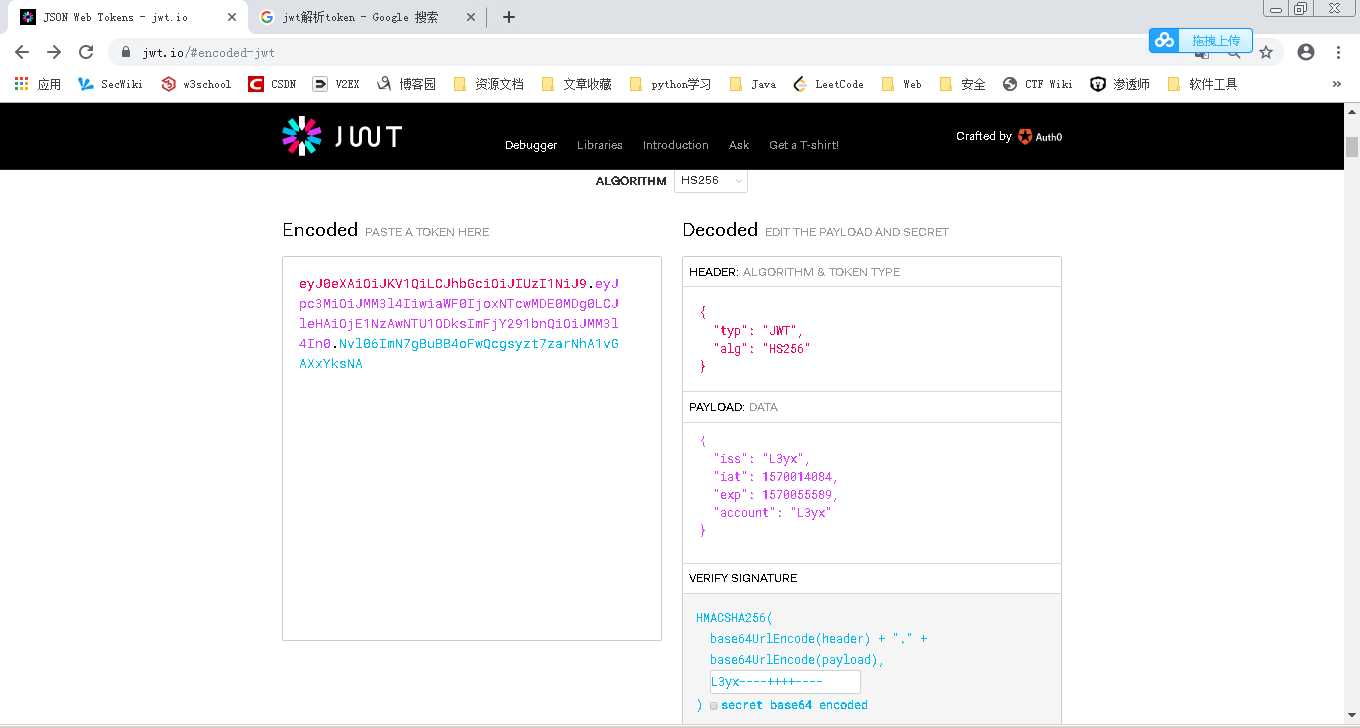The image size is (1360, 728).
Task: Open Libraries nav item
Action: [600, 145]
